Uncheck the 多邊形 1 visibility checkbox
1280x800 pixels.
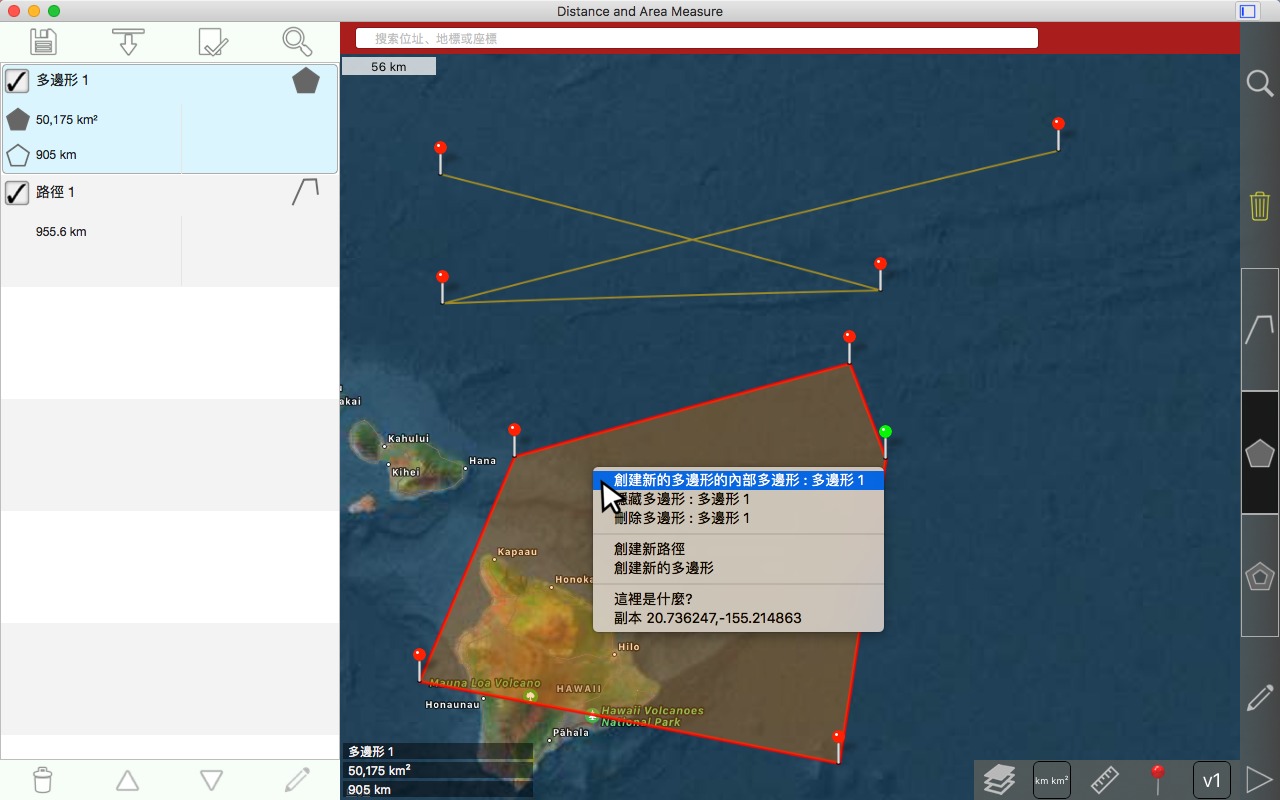coord(17,81)
